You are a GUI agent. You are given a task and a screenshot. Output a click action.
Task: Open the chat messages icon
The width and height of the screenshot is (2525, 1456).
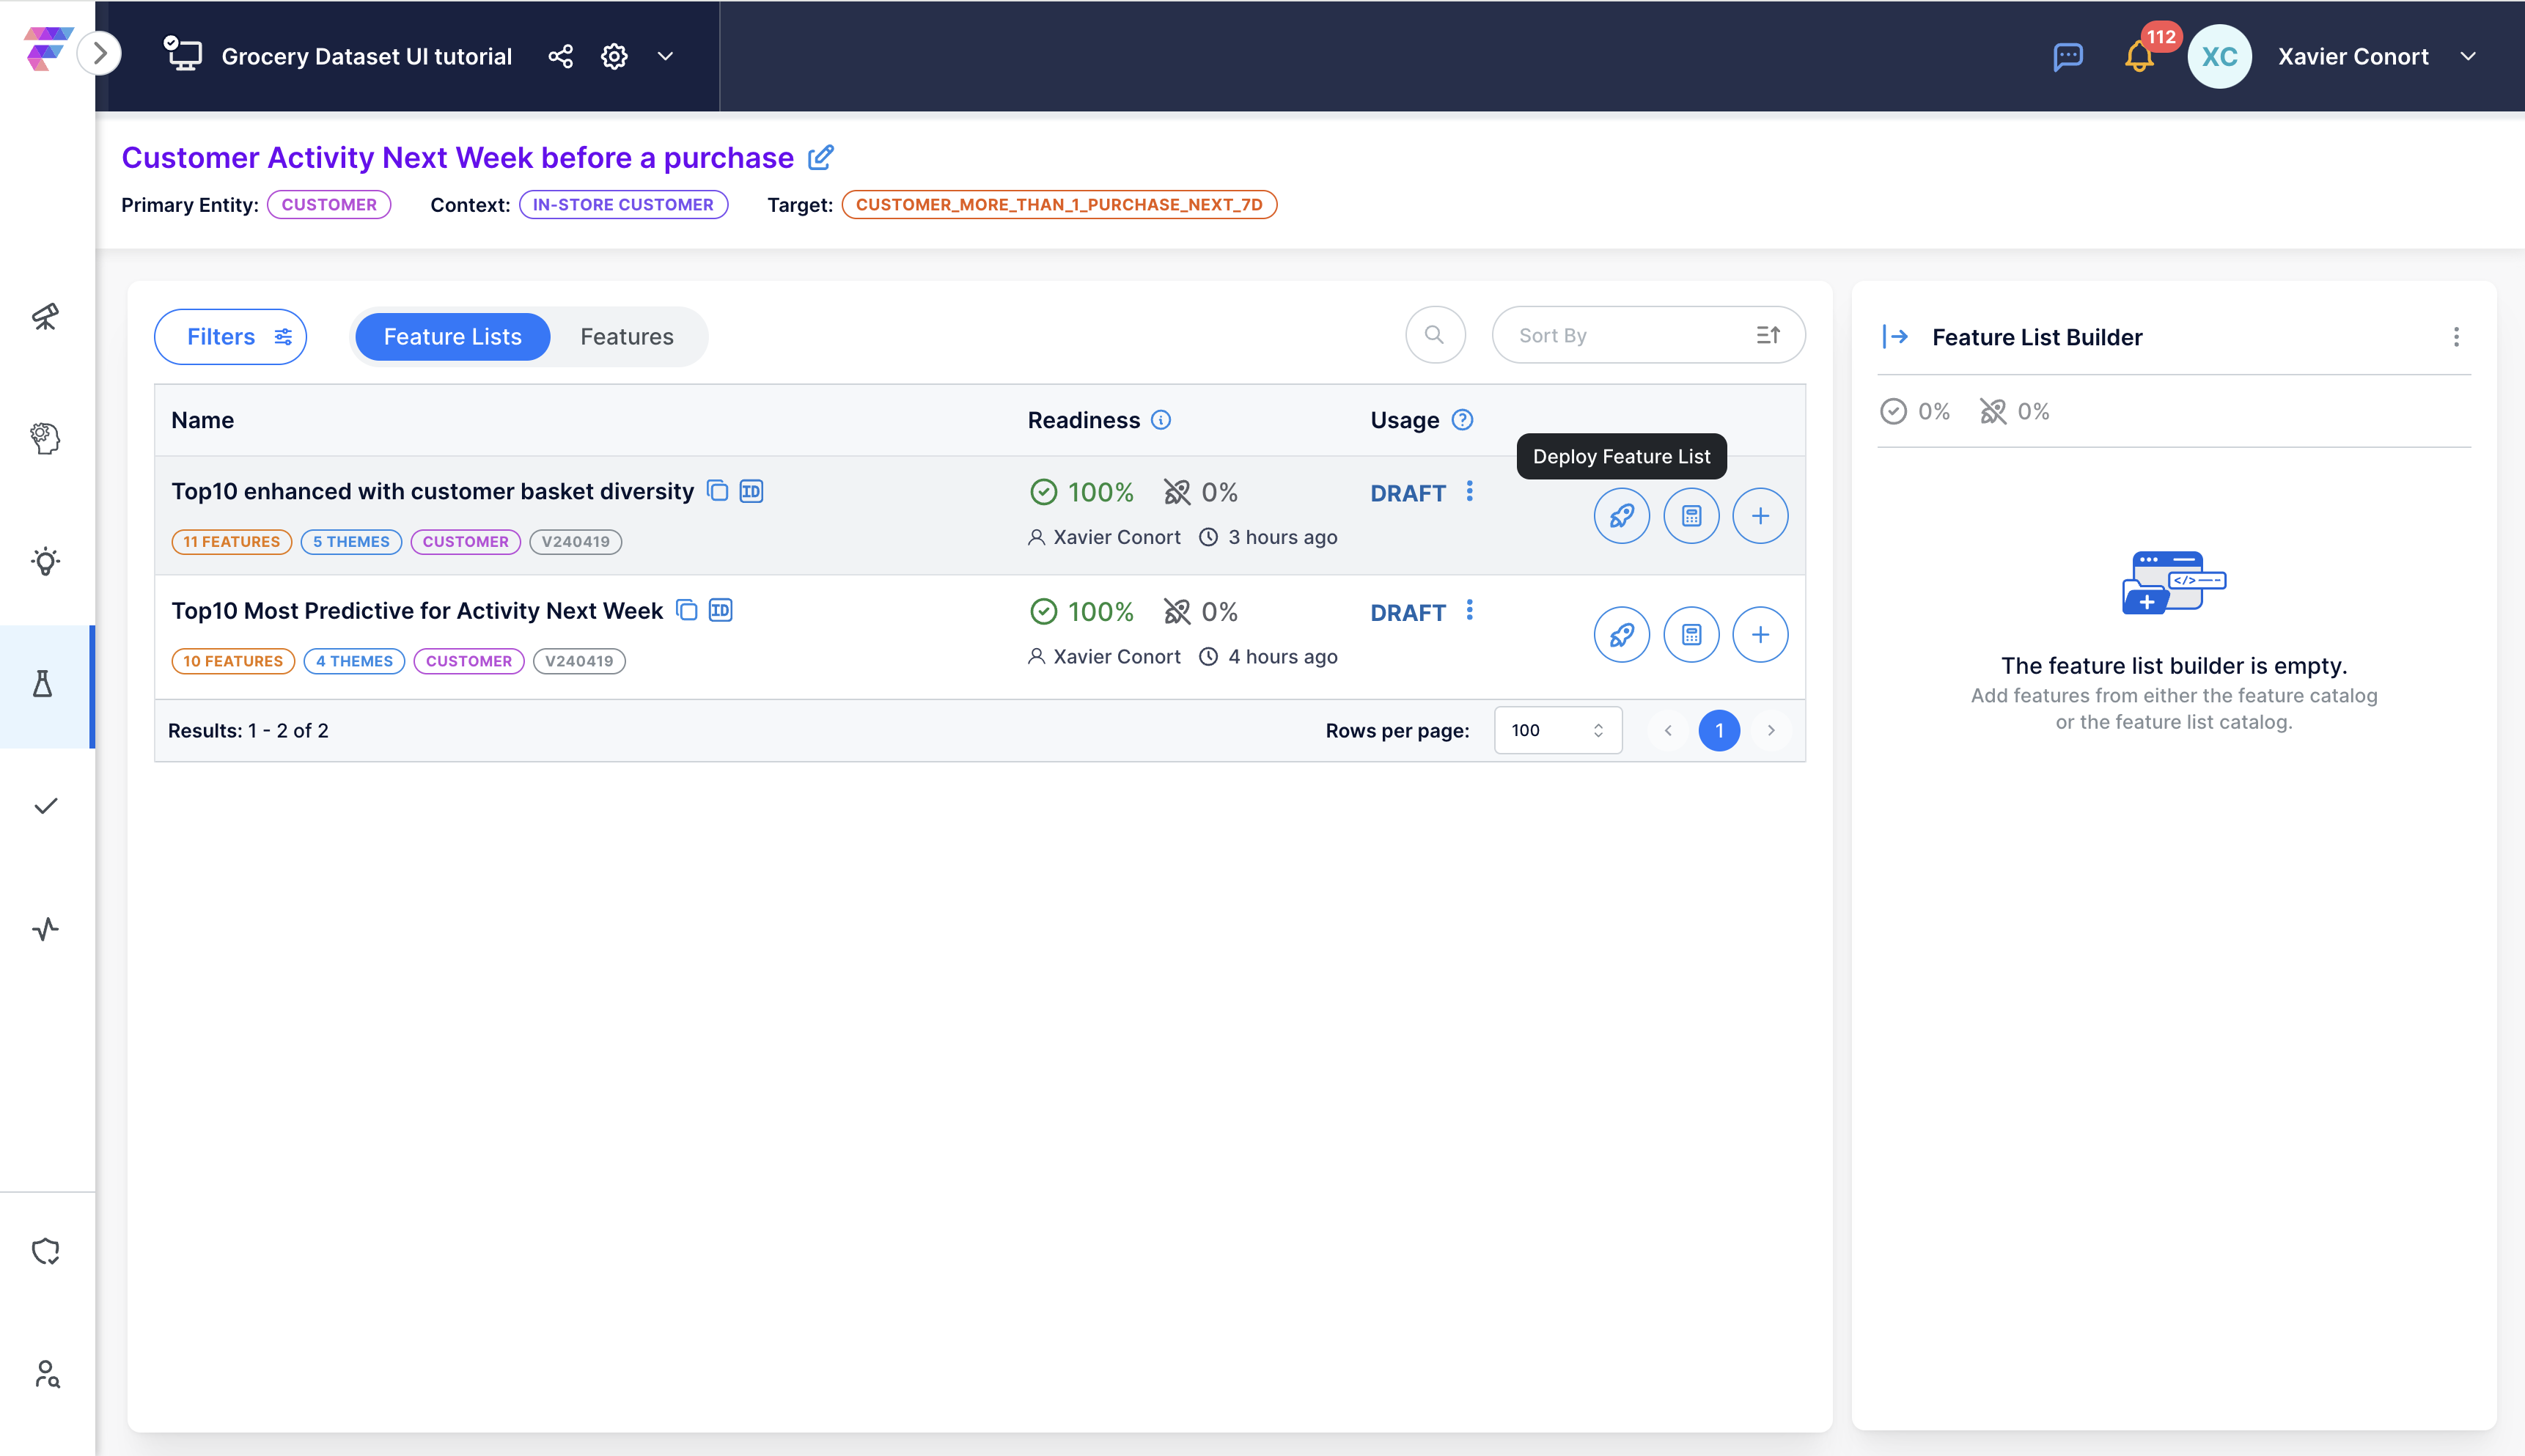point(2068,56)
